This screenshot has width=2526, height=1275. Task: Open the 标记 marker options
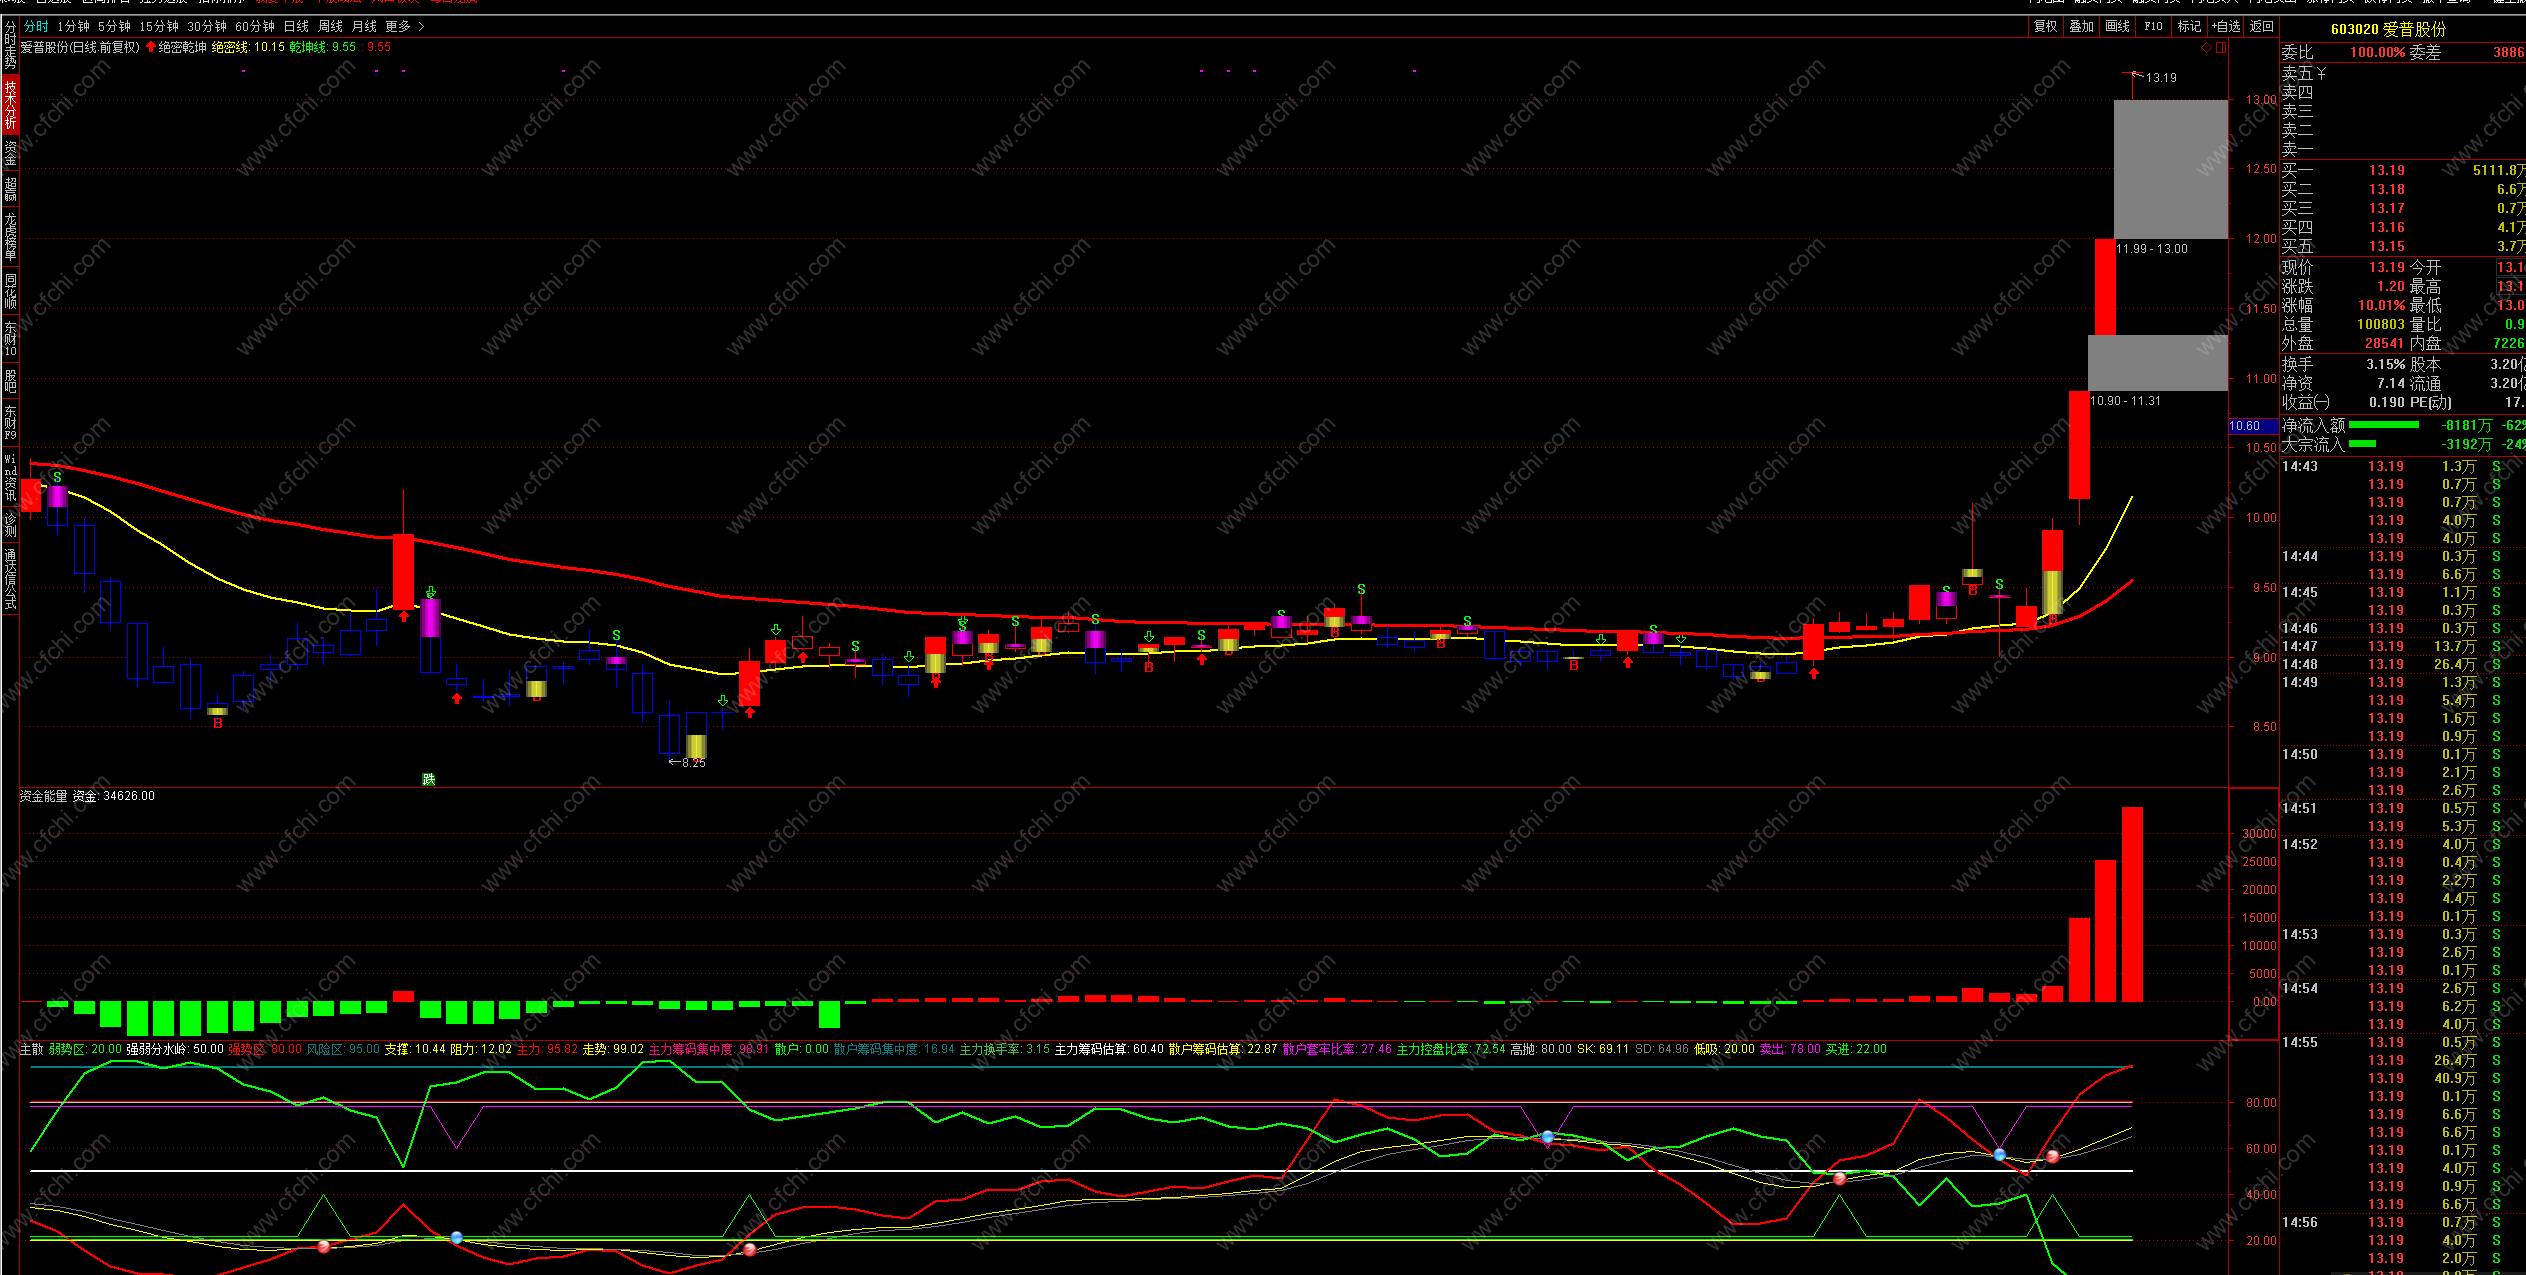[2189, 27]
